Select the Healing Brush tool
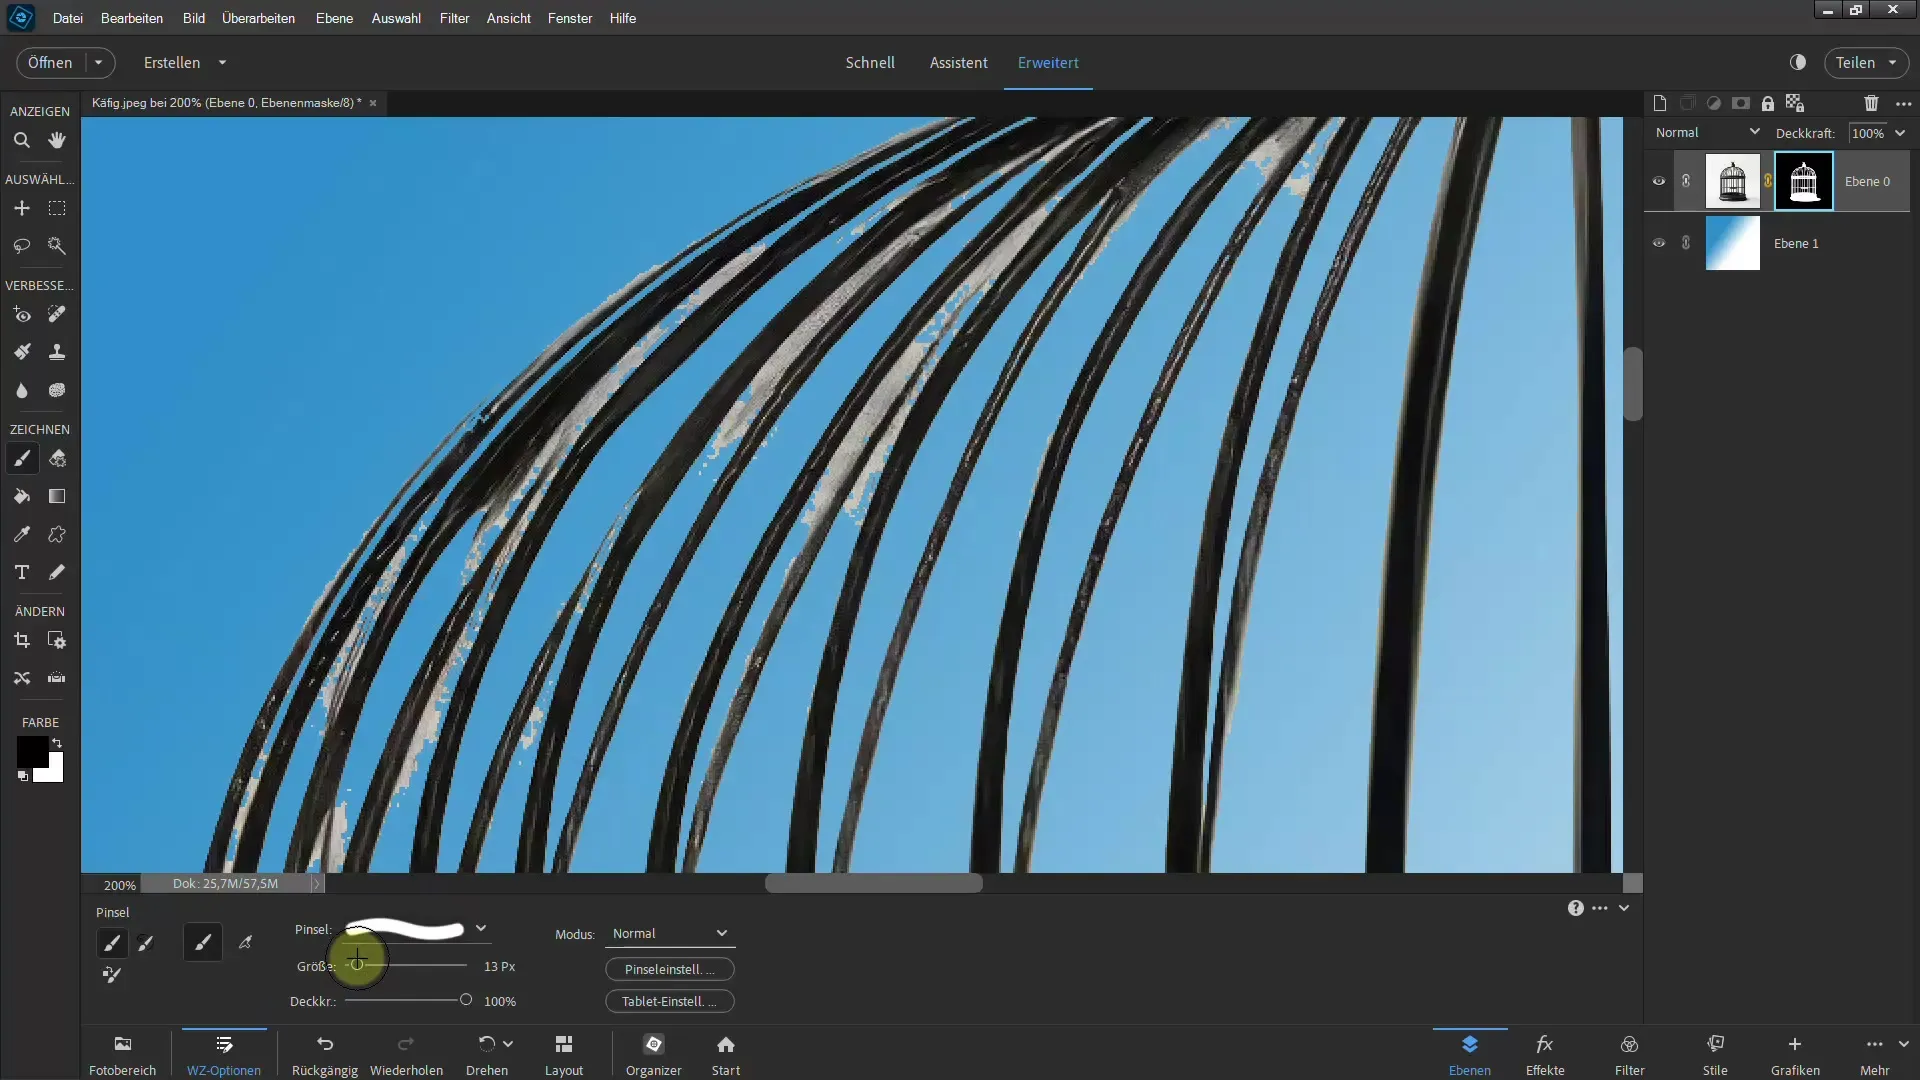The height and width of the screenshot is (1080, 1920). (57, 313)
